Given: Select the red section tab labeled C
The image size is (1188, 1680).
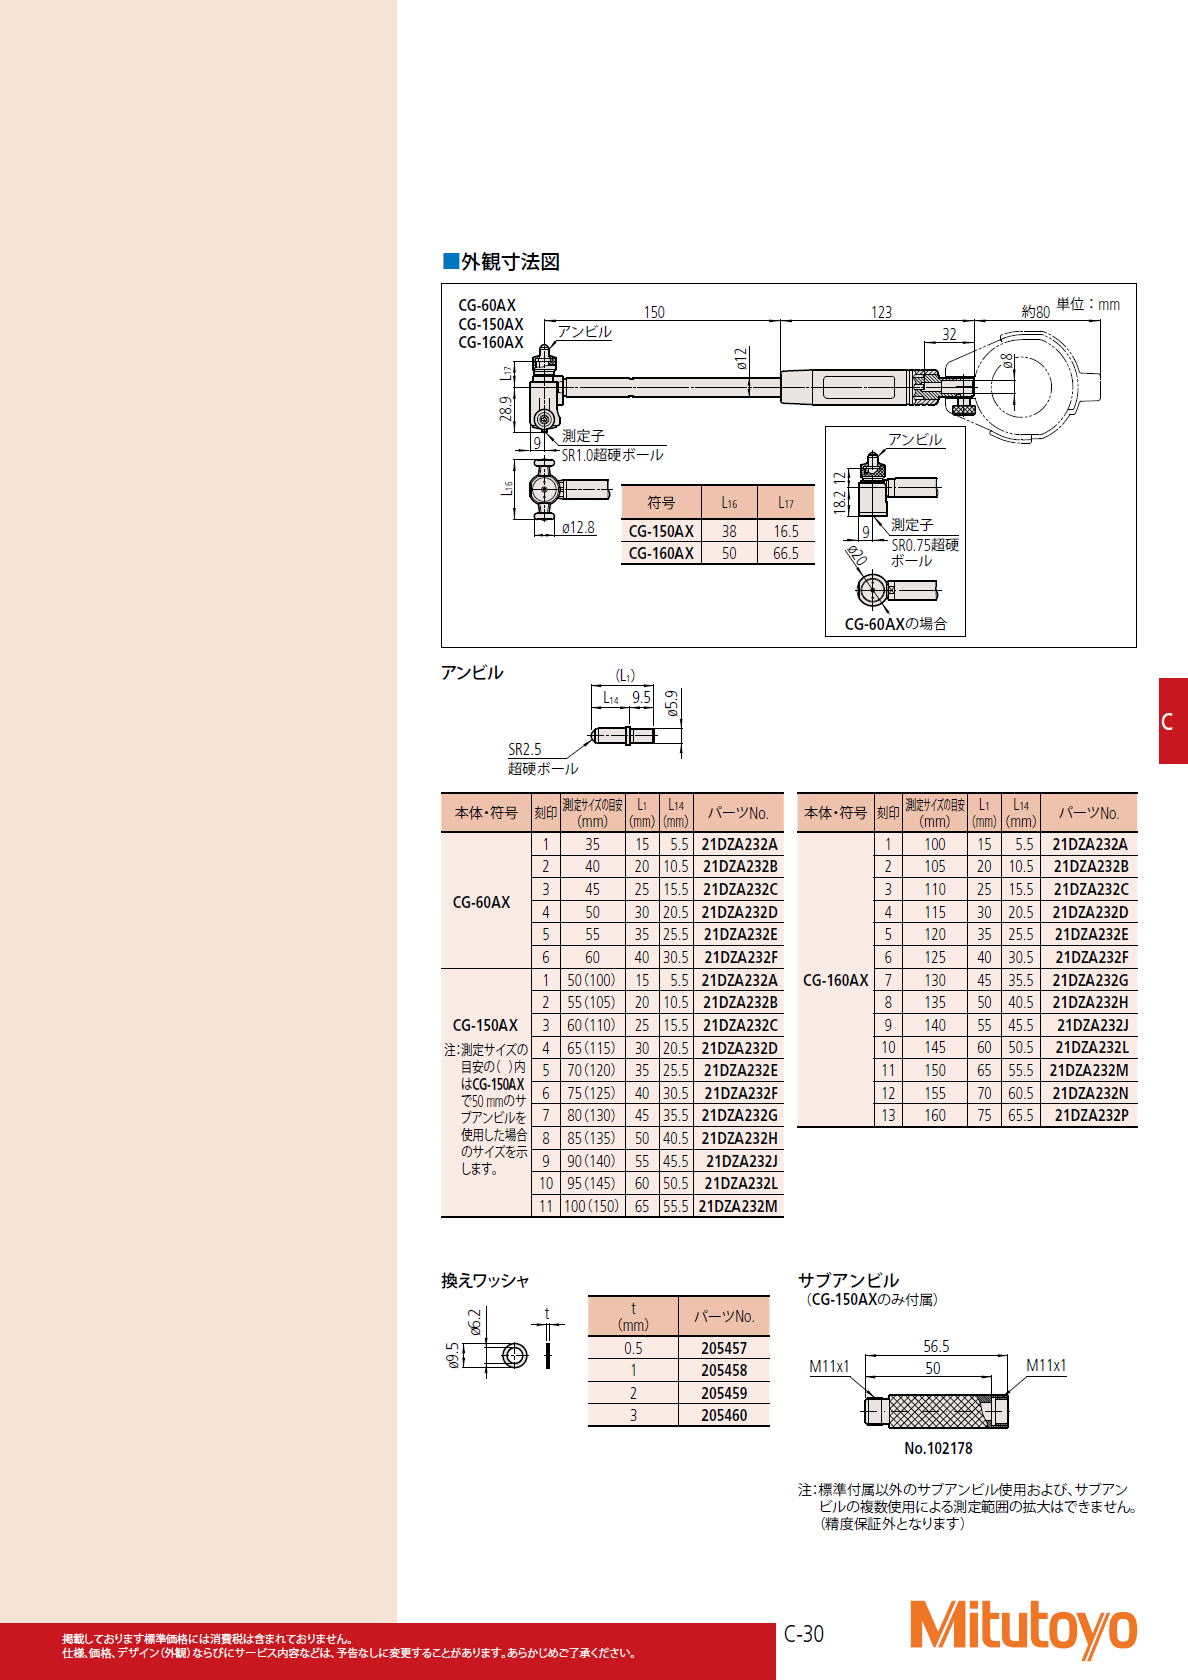Looking at the screenshot, I should click(x=1173, y=721).
